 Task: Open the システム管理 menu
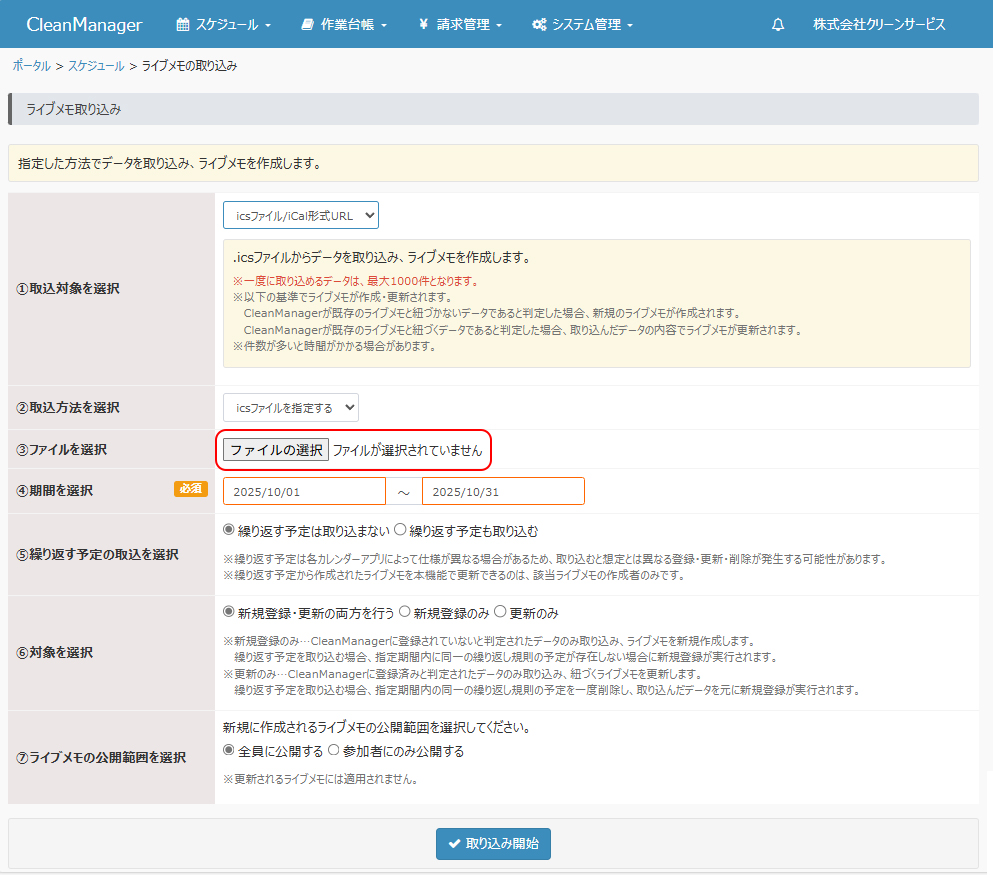click(582, 24)
